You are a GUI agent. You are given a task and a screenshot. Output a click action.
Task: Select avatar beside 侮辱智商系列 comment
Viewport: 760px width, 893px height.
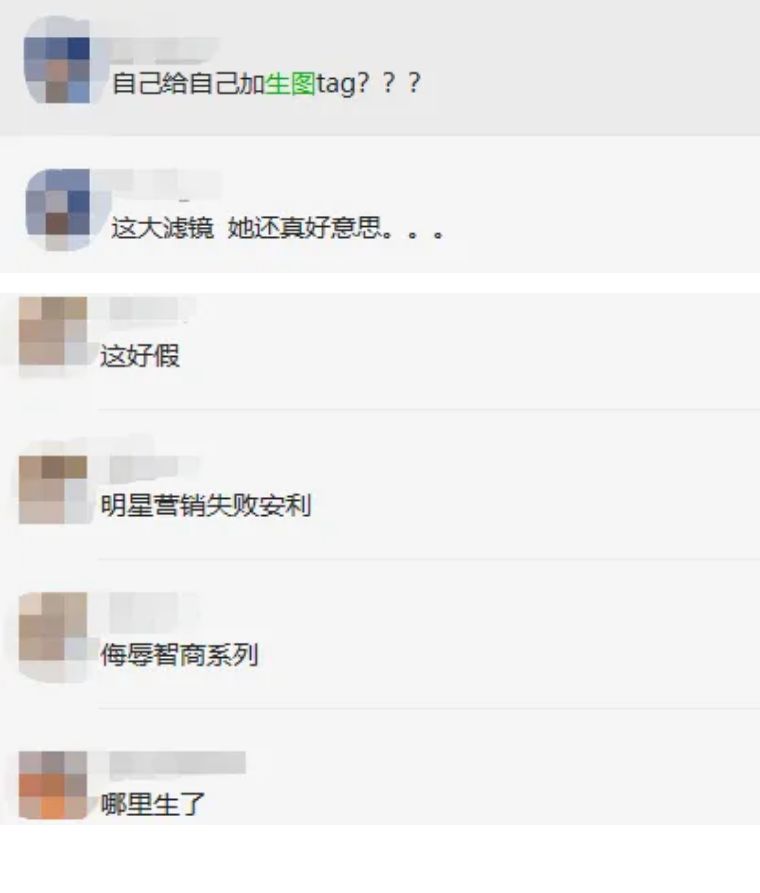pyautogui.click(x=53, y=626)
